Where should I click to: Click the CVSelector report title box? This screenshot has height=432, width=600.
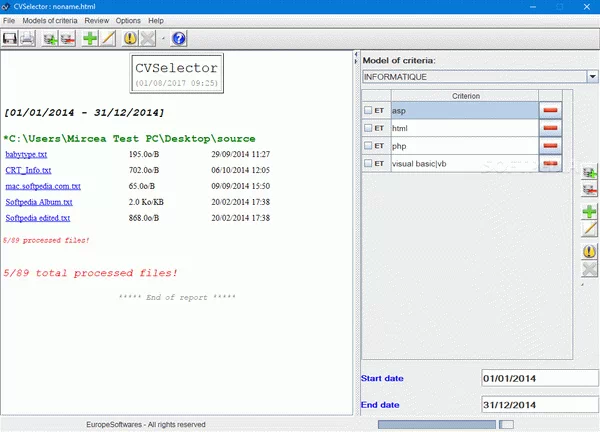tap(176, 73)
